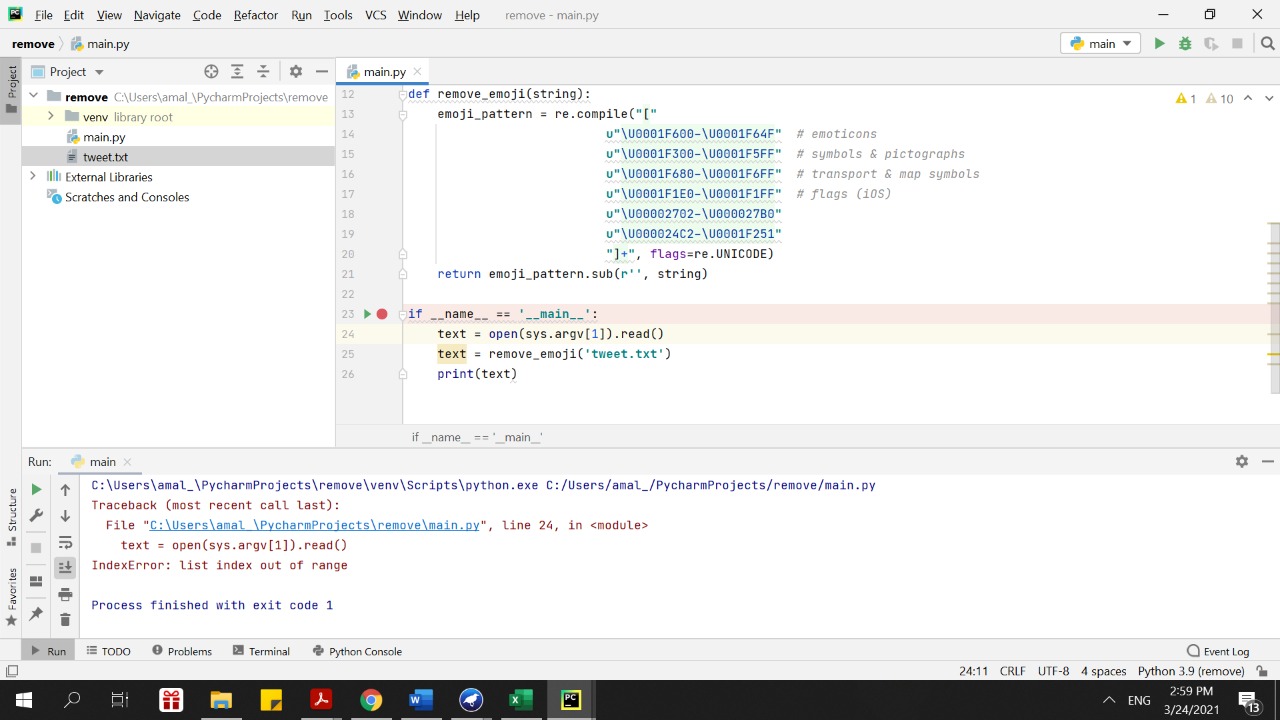Screen dimensions: 1280x720
Task: Open the Refactor menu
Action: [x=255, y=15]
